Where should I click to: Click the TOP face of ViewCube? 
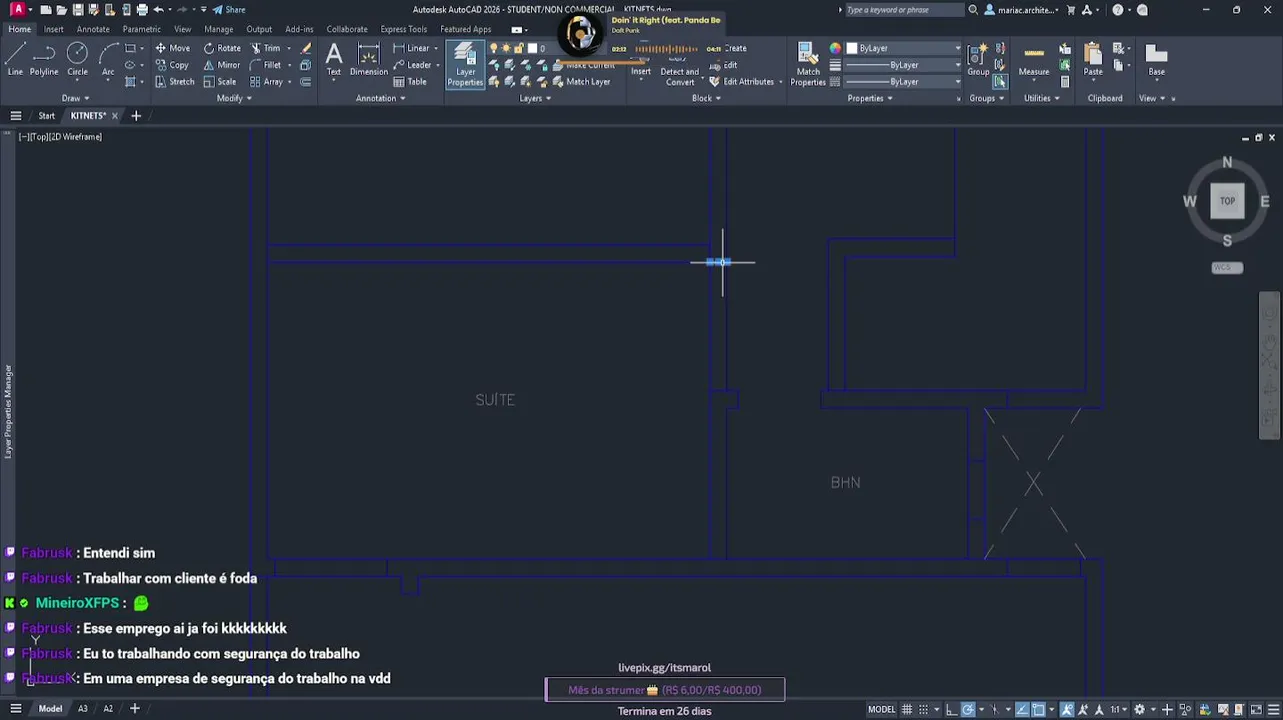1227,201
